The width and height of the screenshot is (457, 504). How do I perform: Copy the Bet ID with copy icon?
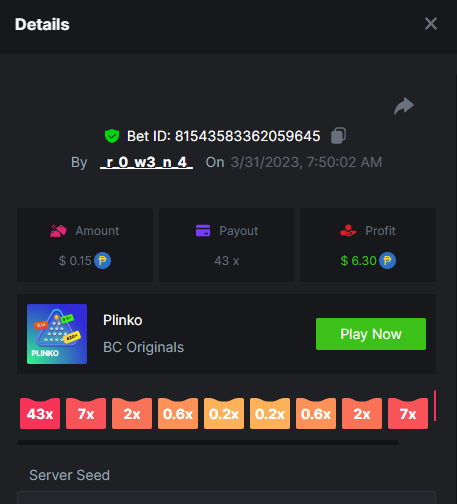pos(338,136)
